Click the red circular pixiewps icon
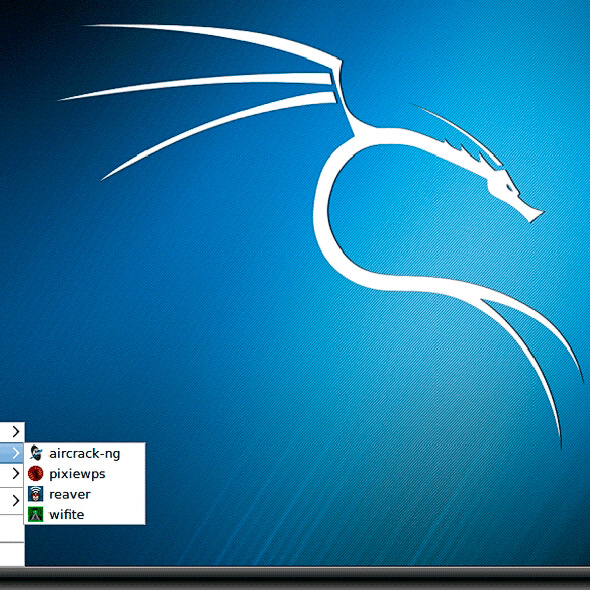Screen dimensions: 590x590 click(x=36, y=473)
